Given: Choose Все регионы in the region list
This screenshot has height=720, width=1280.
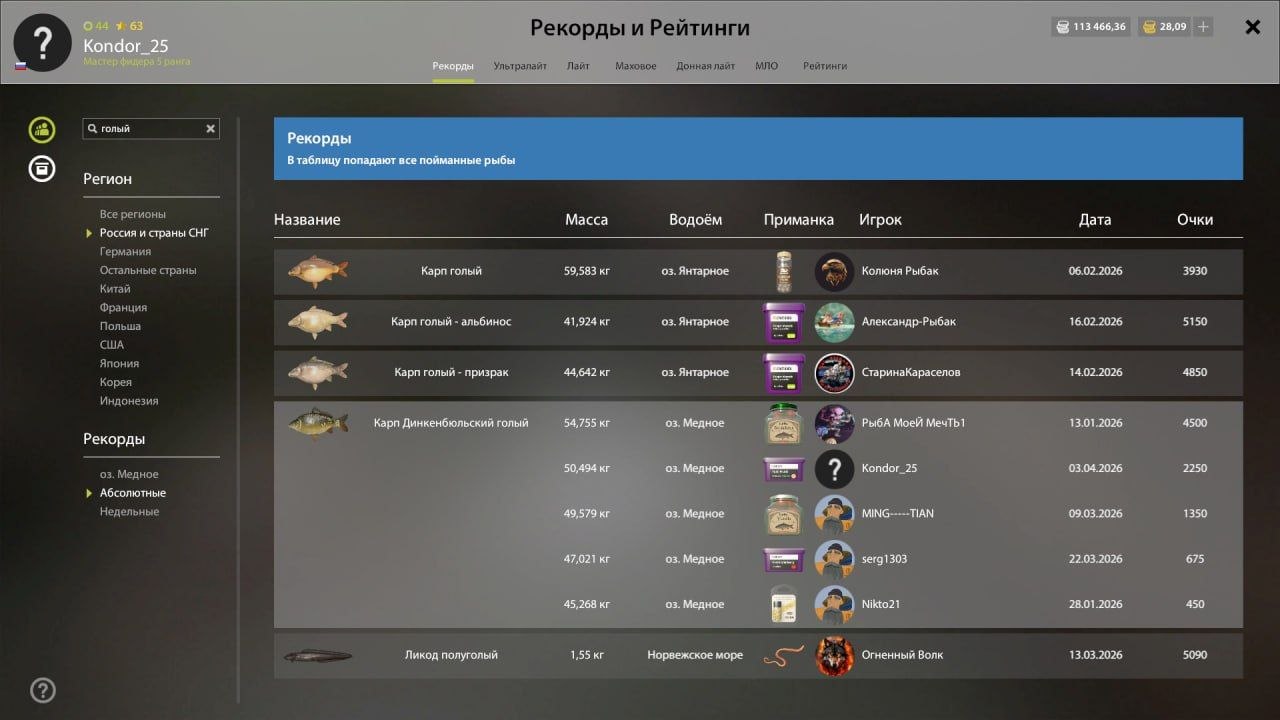Looking at the screenshot, I should click(133, 214).
